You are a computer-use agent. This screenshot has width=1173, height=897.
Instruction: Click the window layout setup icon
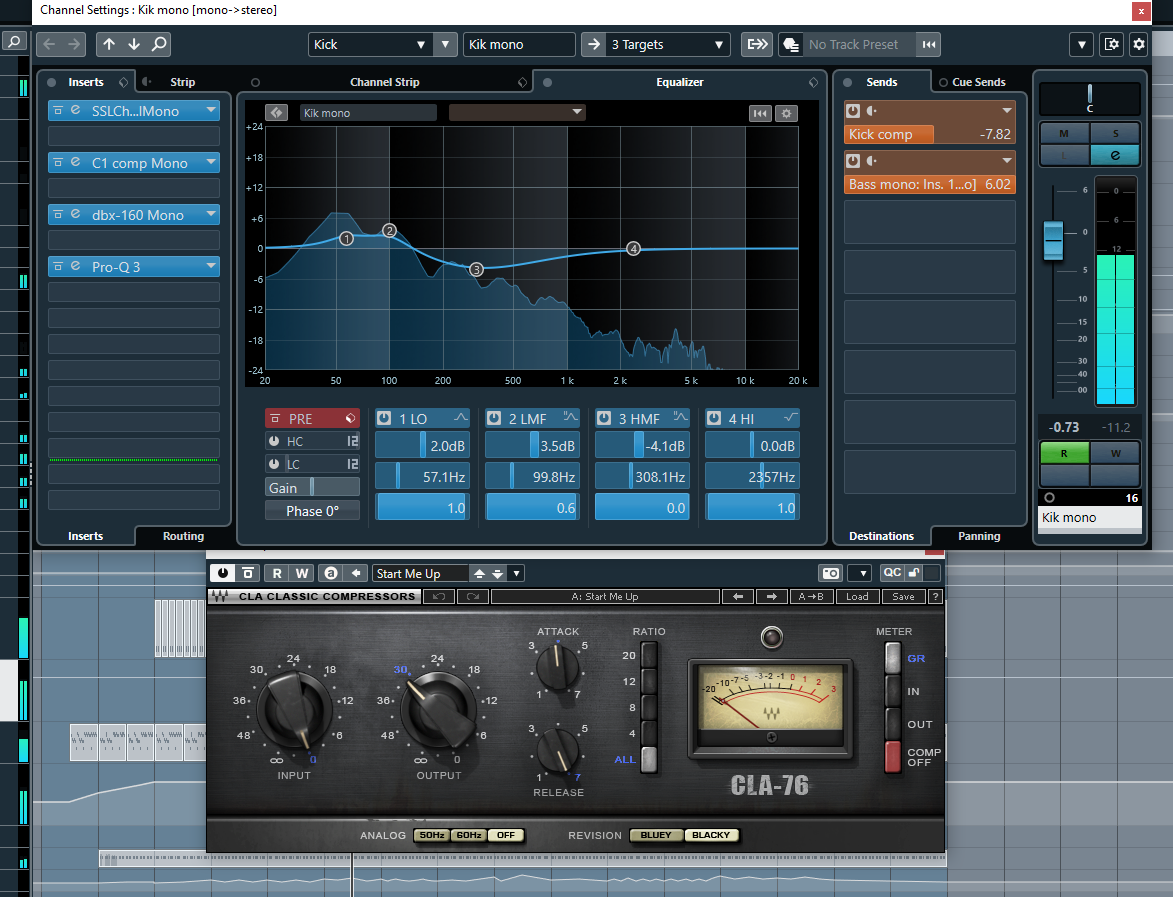pos(1112,44)
